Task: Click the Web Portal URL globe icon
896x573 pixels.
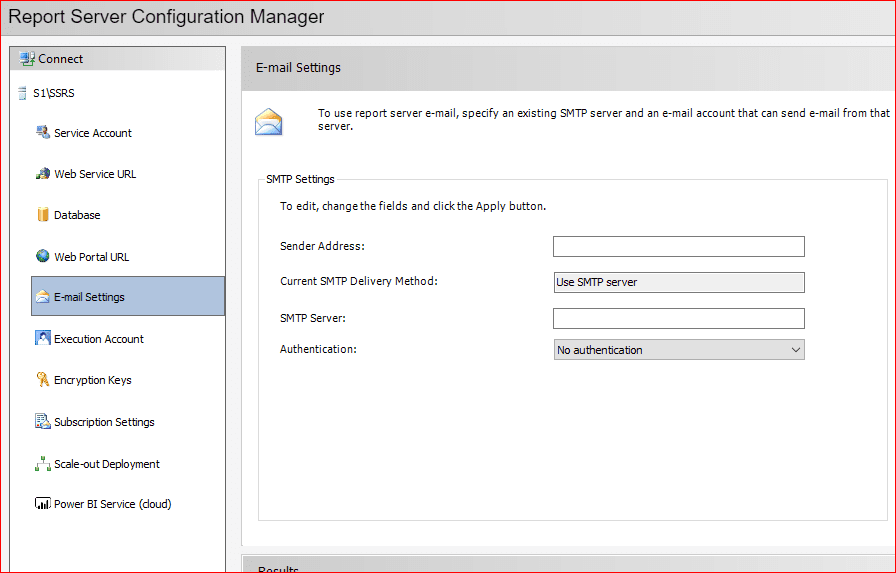Action: [43, 257]
